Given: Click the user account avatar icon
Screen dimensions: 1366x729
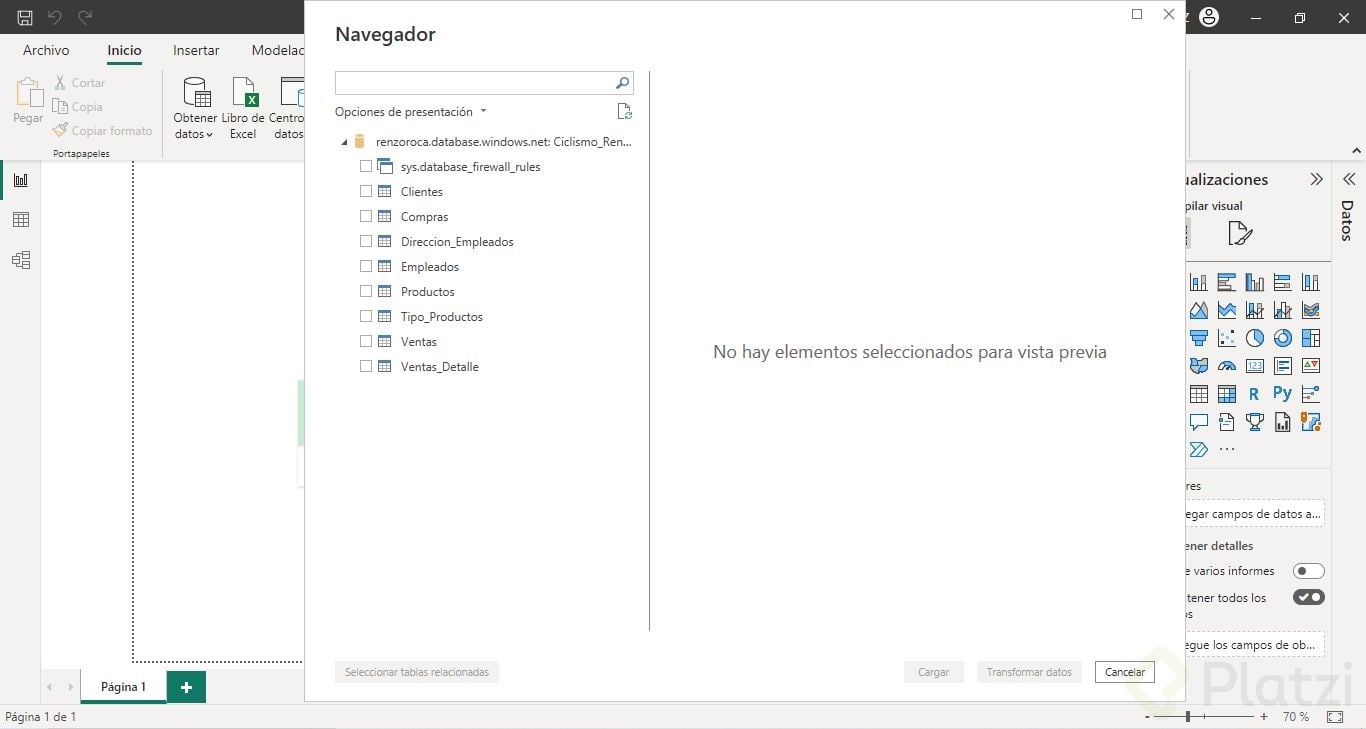Looking at the screenshot, I should 1209,17.
